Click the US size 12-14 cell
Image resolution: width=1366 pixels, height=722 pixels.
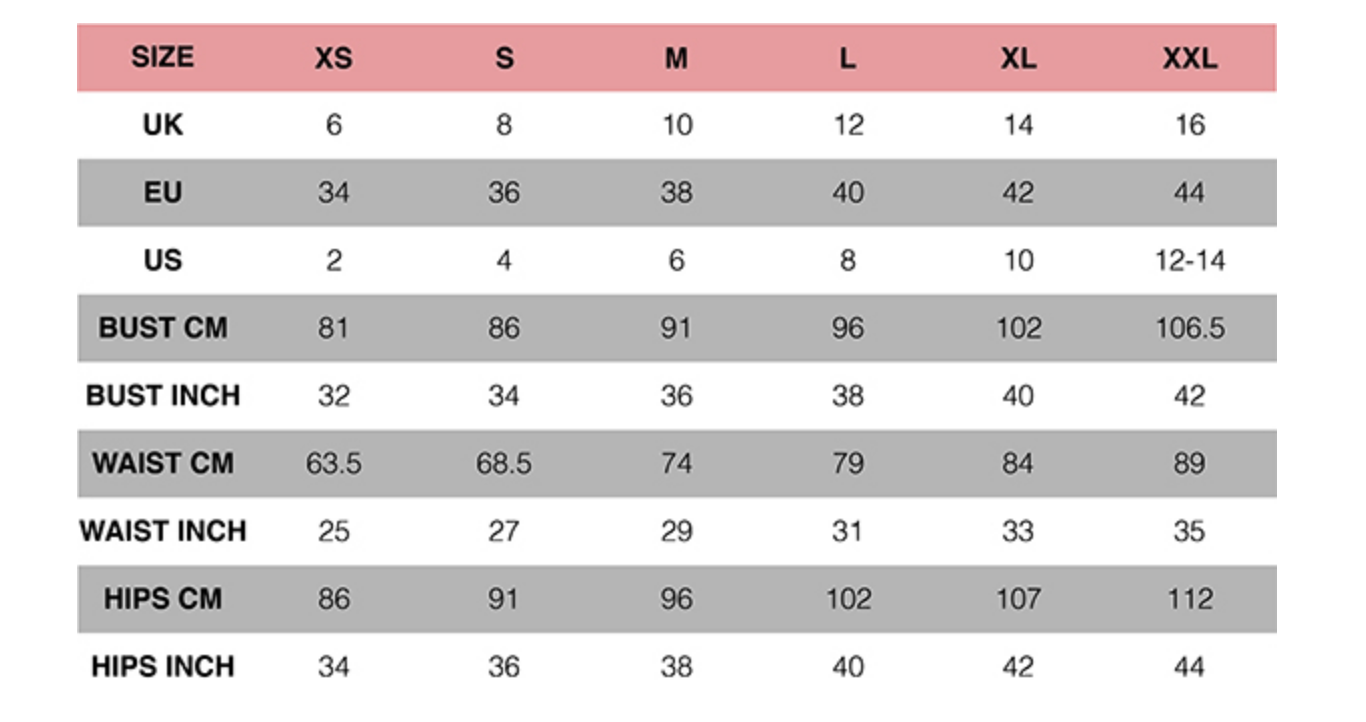(x=1189, y=260)
